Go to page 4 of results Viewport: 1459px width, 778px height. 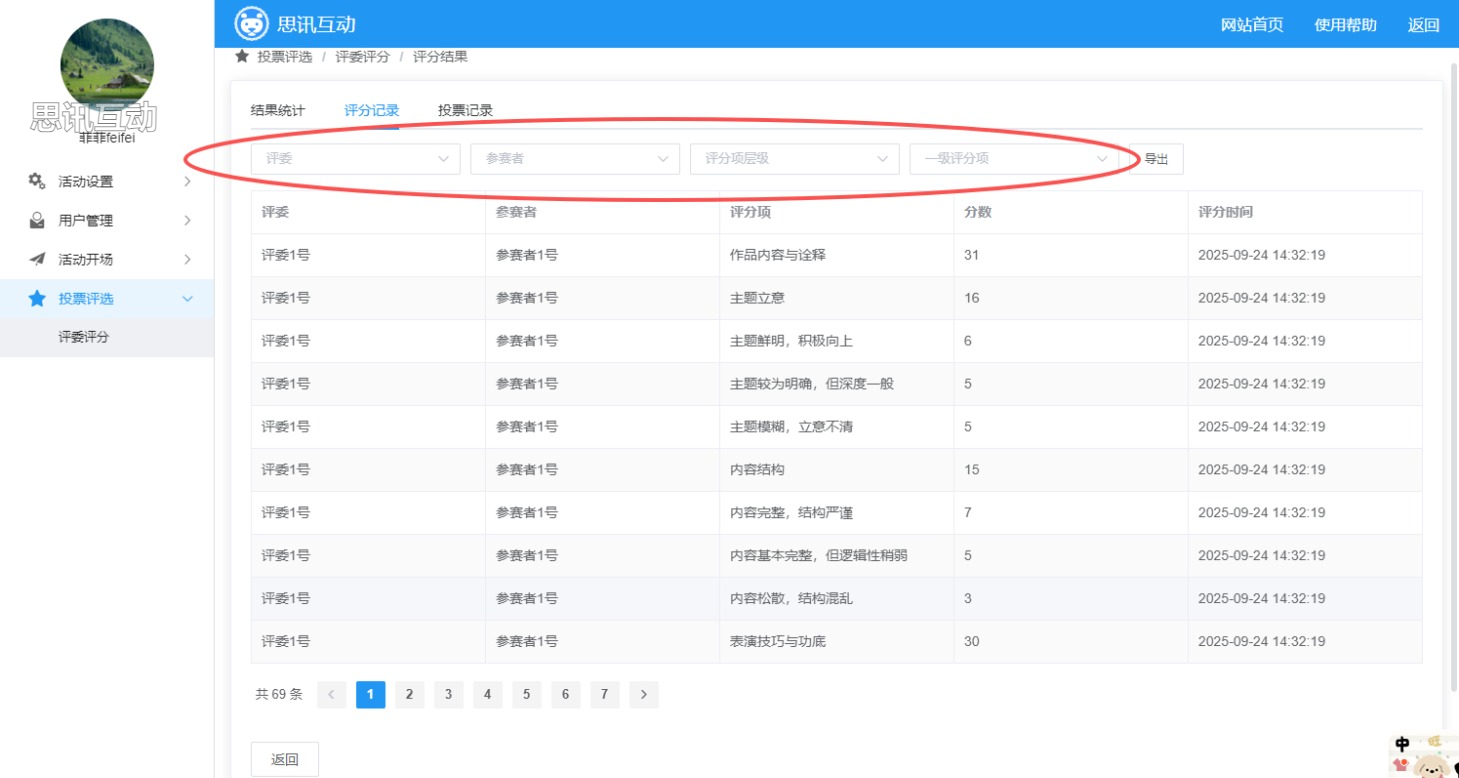[x=487, y=694]
